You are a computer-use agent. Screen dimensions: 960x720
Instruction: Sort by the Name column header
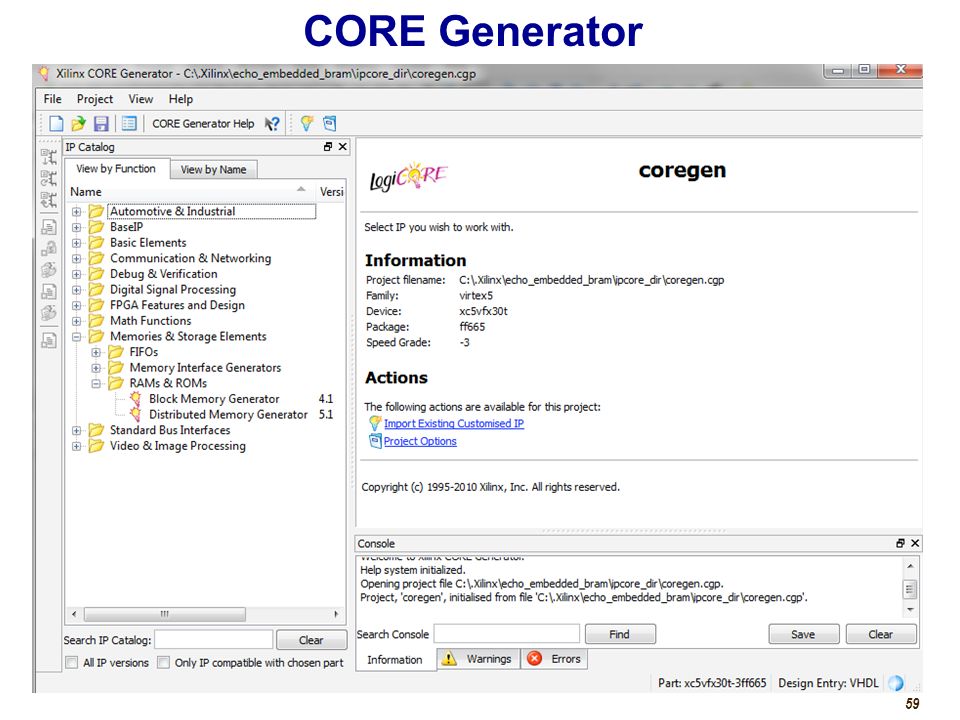pyautogui.click(x=189, y=192)
